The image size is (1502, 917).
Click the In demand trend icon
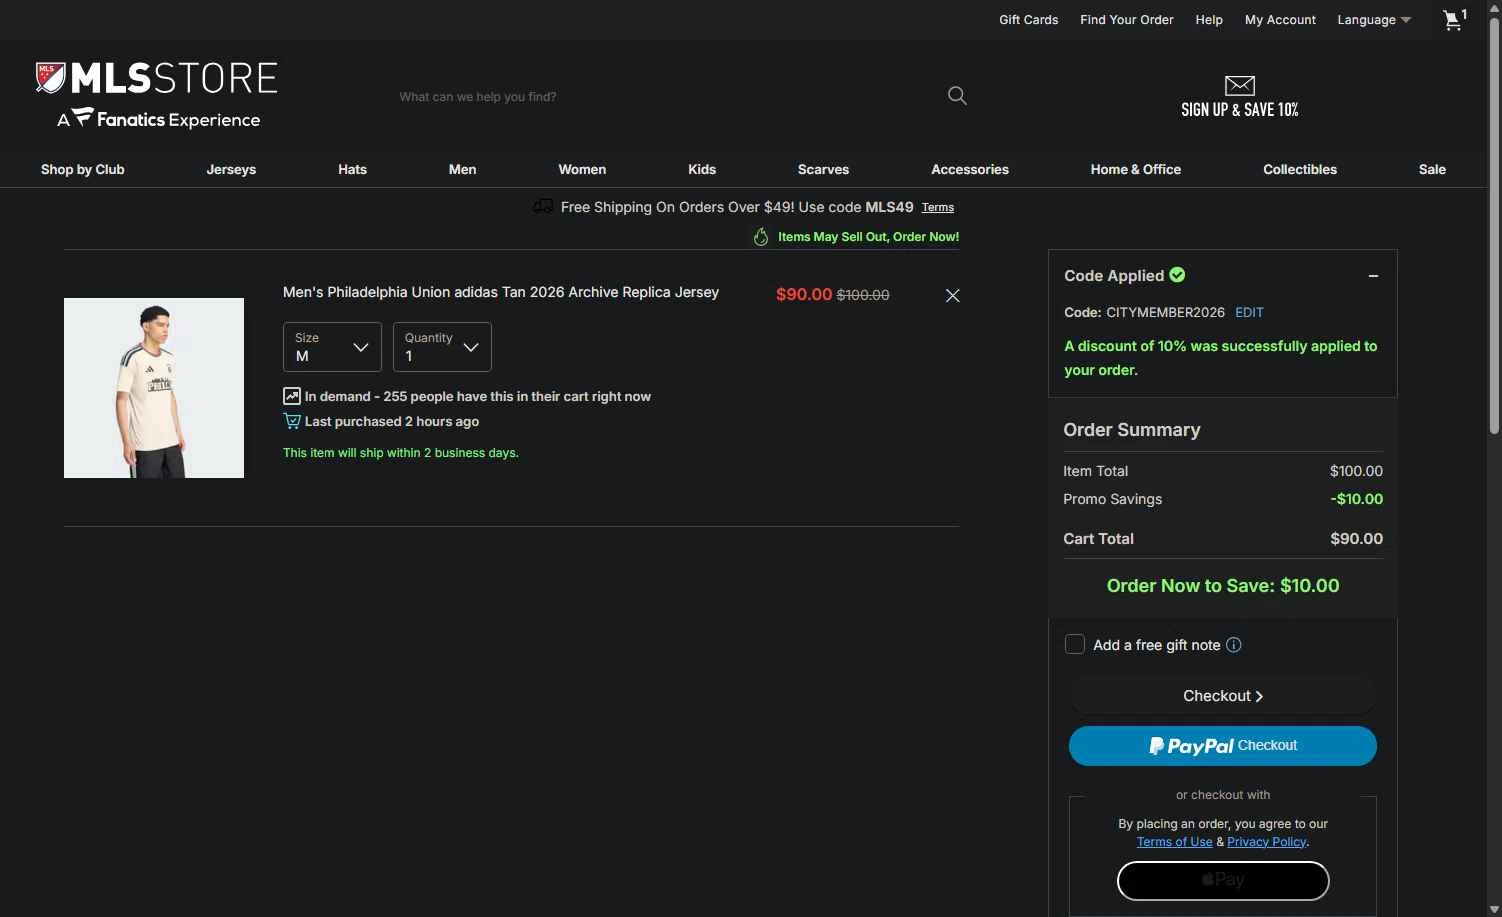click(x=292, y=396)
